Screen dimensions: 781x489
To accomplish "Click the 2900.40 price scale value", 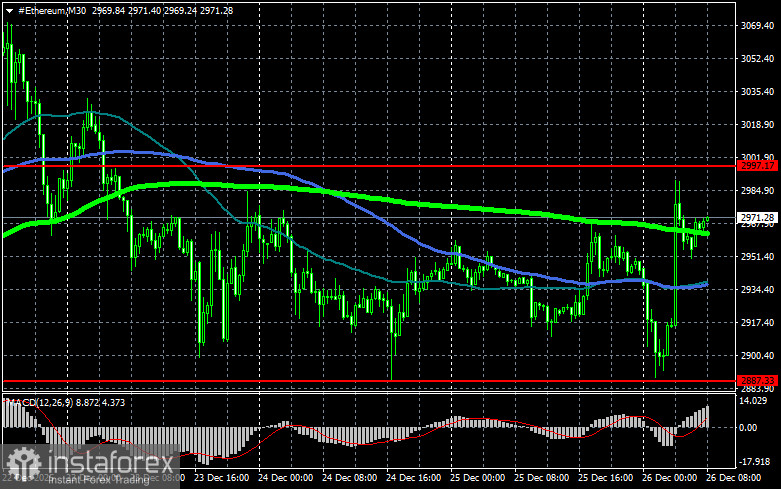I will click(x=757, y=356).
